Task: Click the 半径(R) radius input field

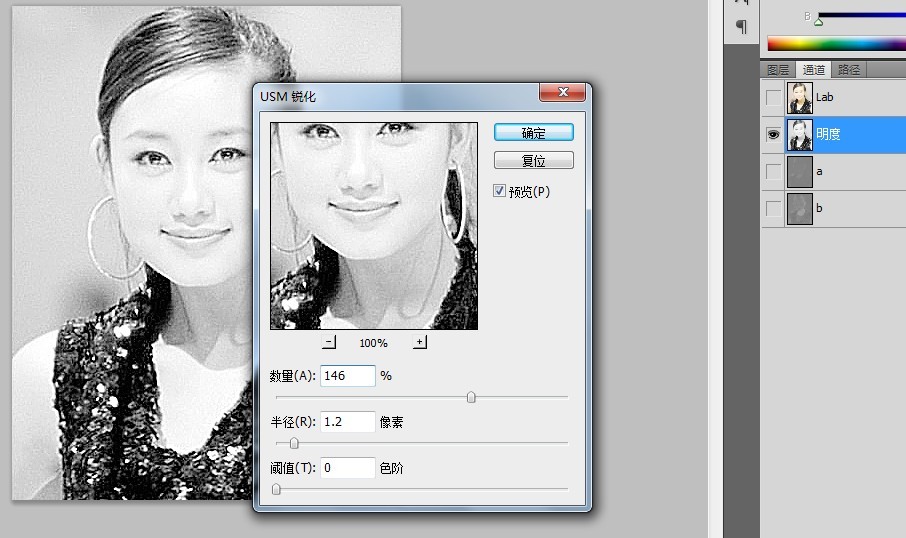Action: pyautogui.click(x=347, y=422)
